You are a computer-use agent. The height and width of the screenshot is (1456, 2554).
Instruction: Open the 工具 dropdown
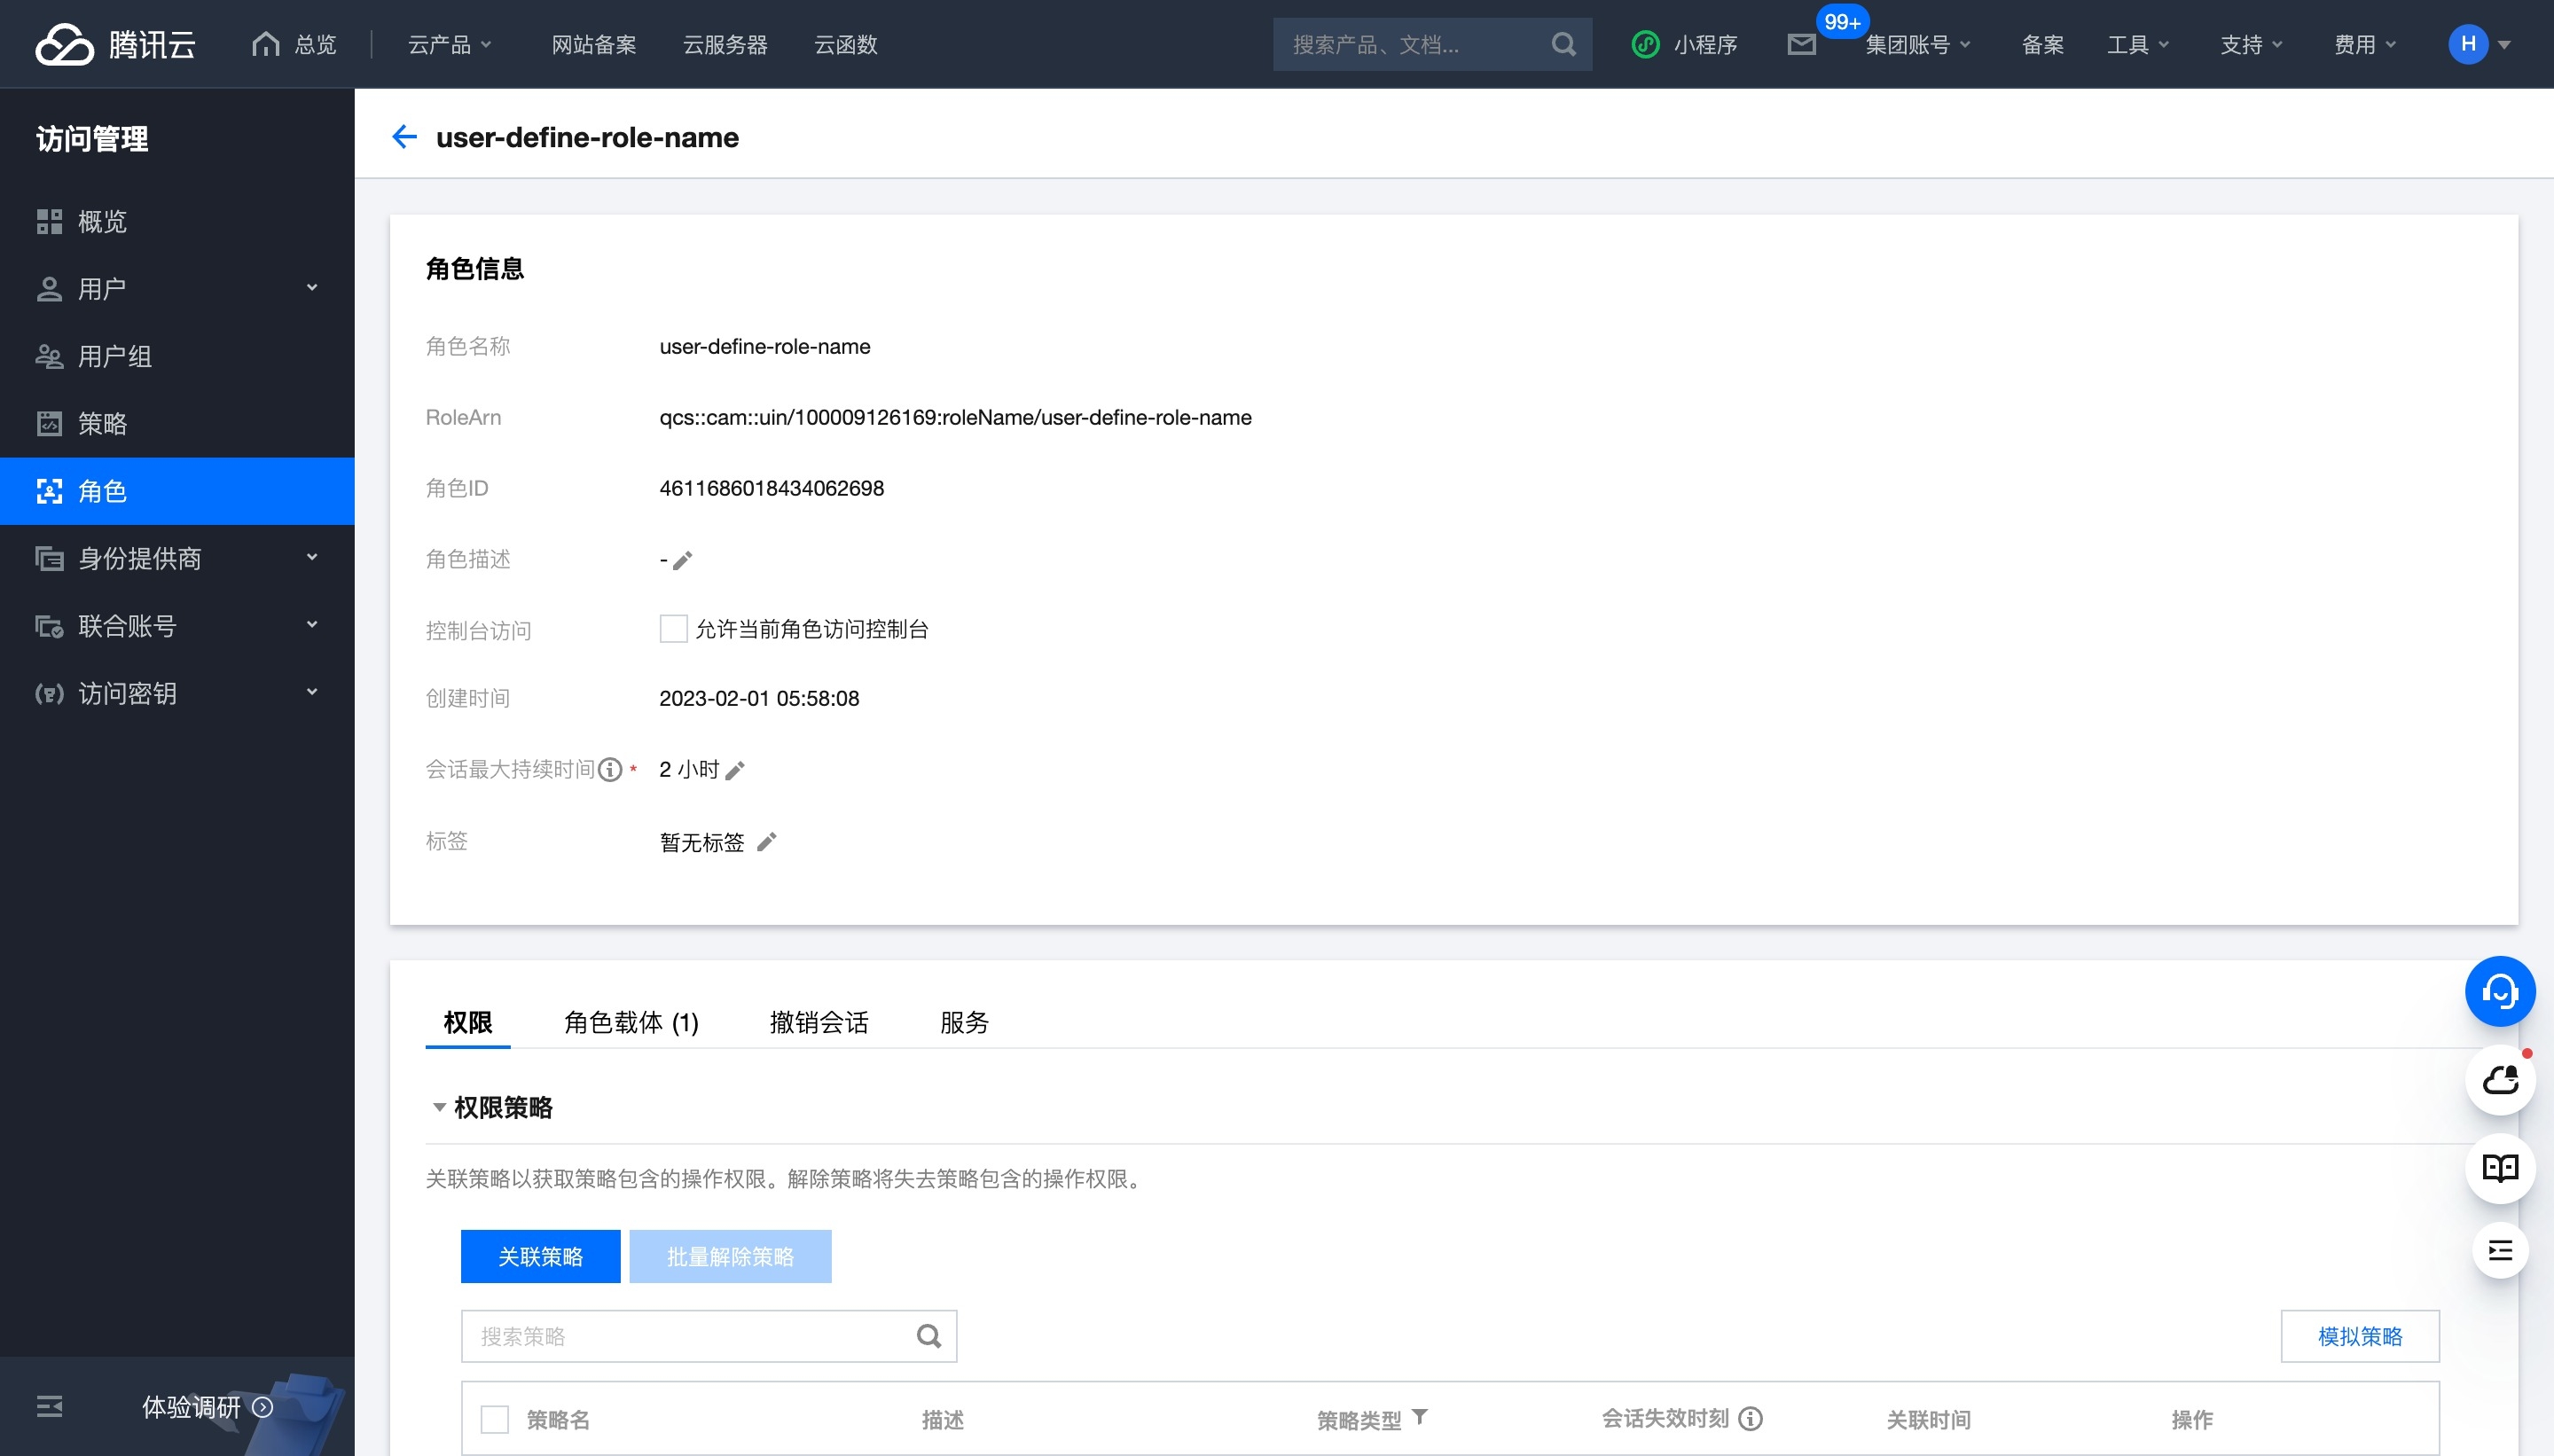pyautogui.click(x=2137, y=44)
